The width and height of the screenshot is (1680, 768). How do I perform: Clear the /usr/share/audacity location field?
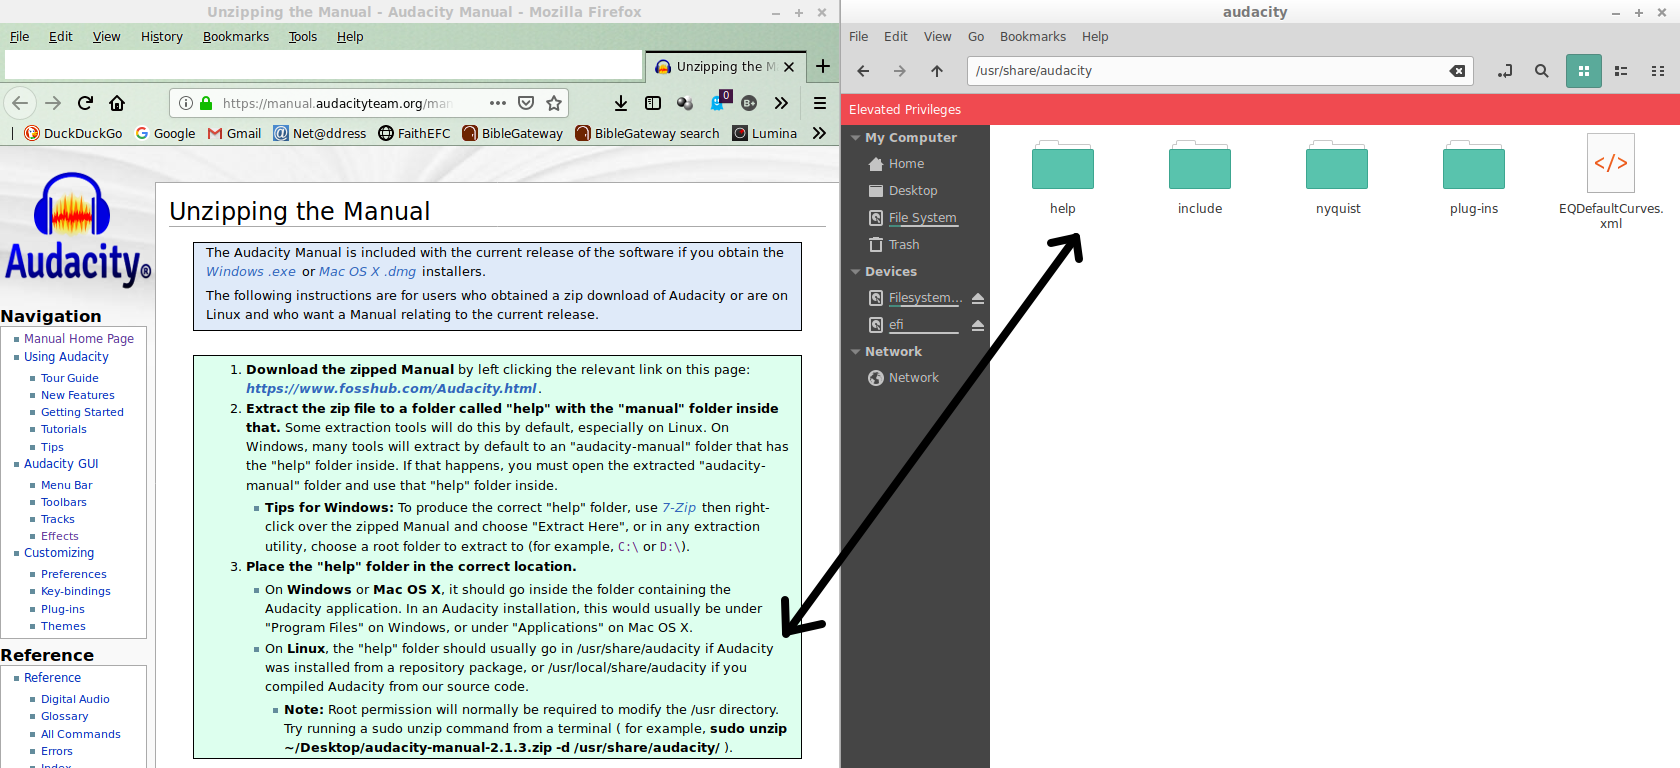click(x=1457, y=71)
